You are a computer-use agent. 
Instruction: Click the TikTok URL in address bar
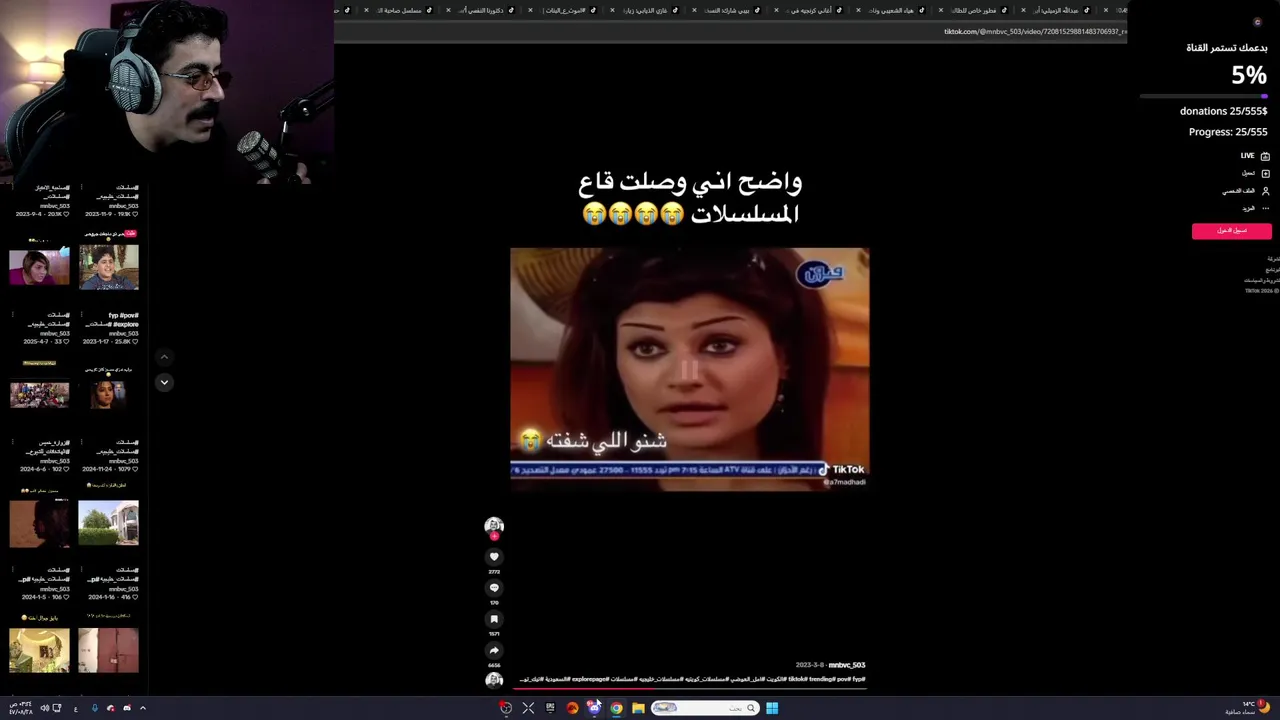tap(1035, 32)
